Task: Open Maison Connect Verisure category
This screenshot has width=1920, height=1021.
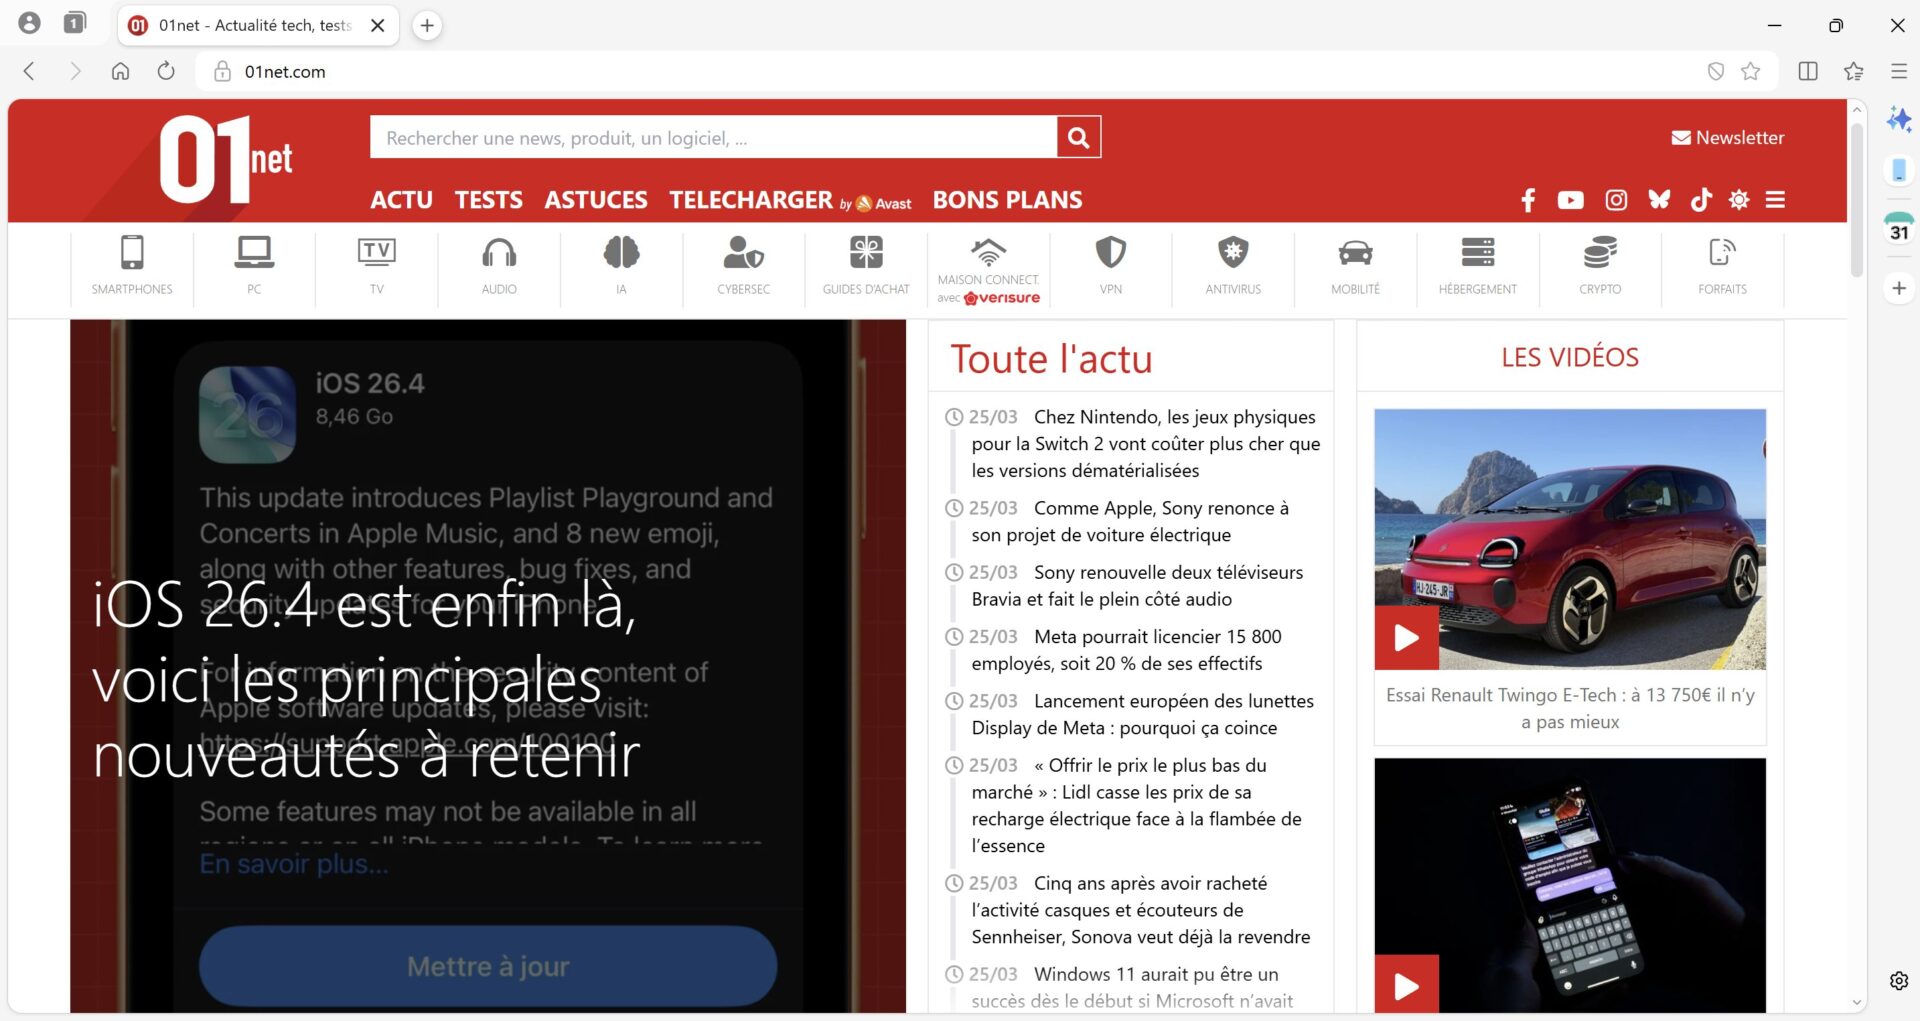Action: 988,268
